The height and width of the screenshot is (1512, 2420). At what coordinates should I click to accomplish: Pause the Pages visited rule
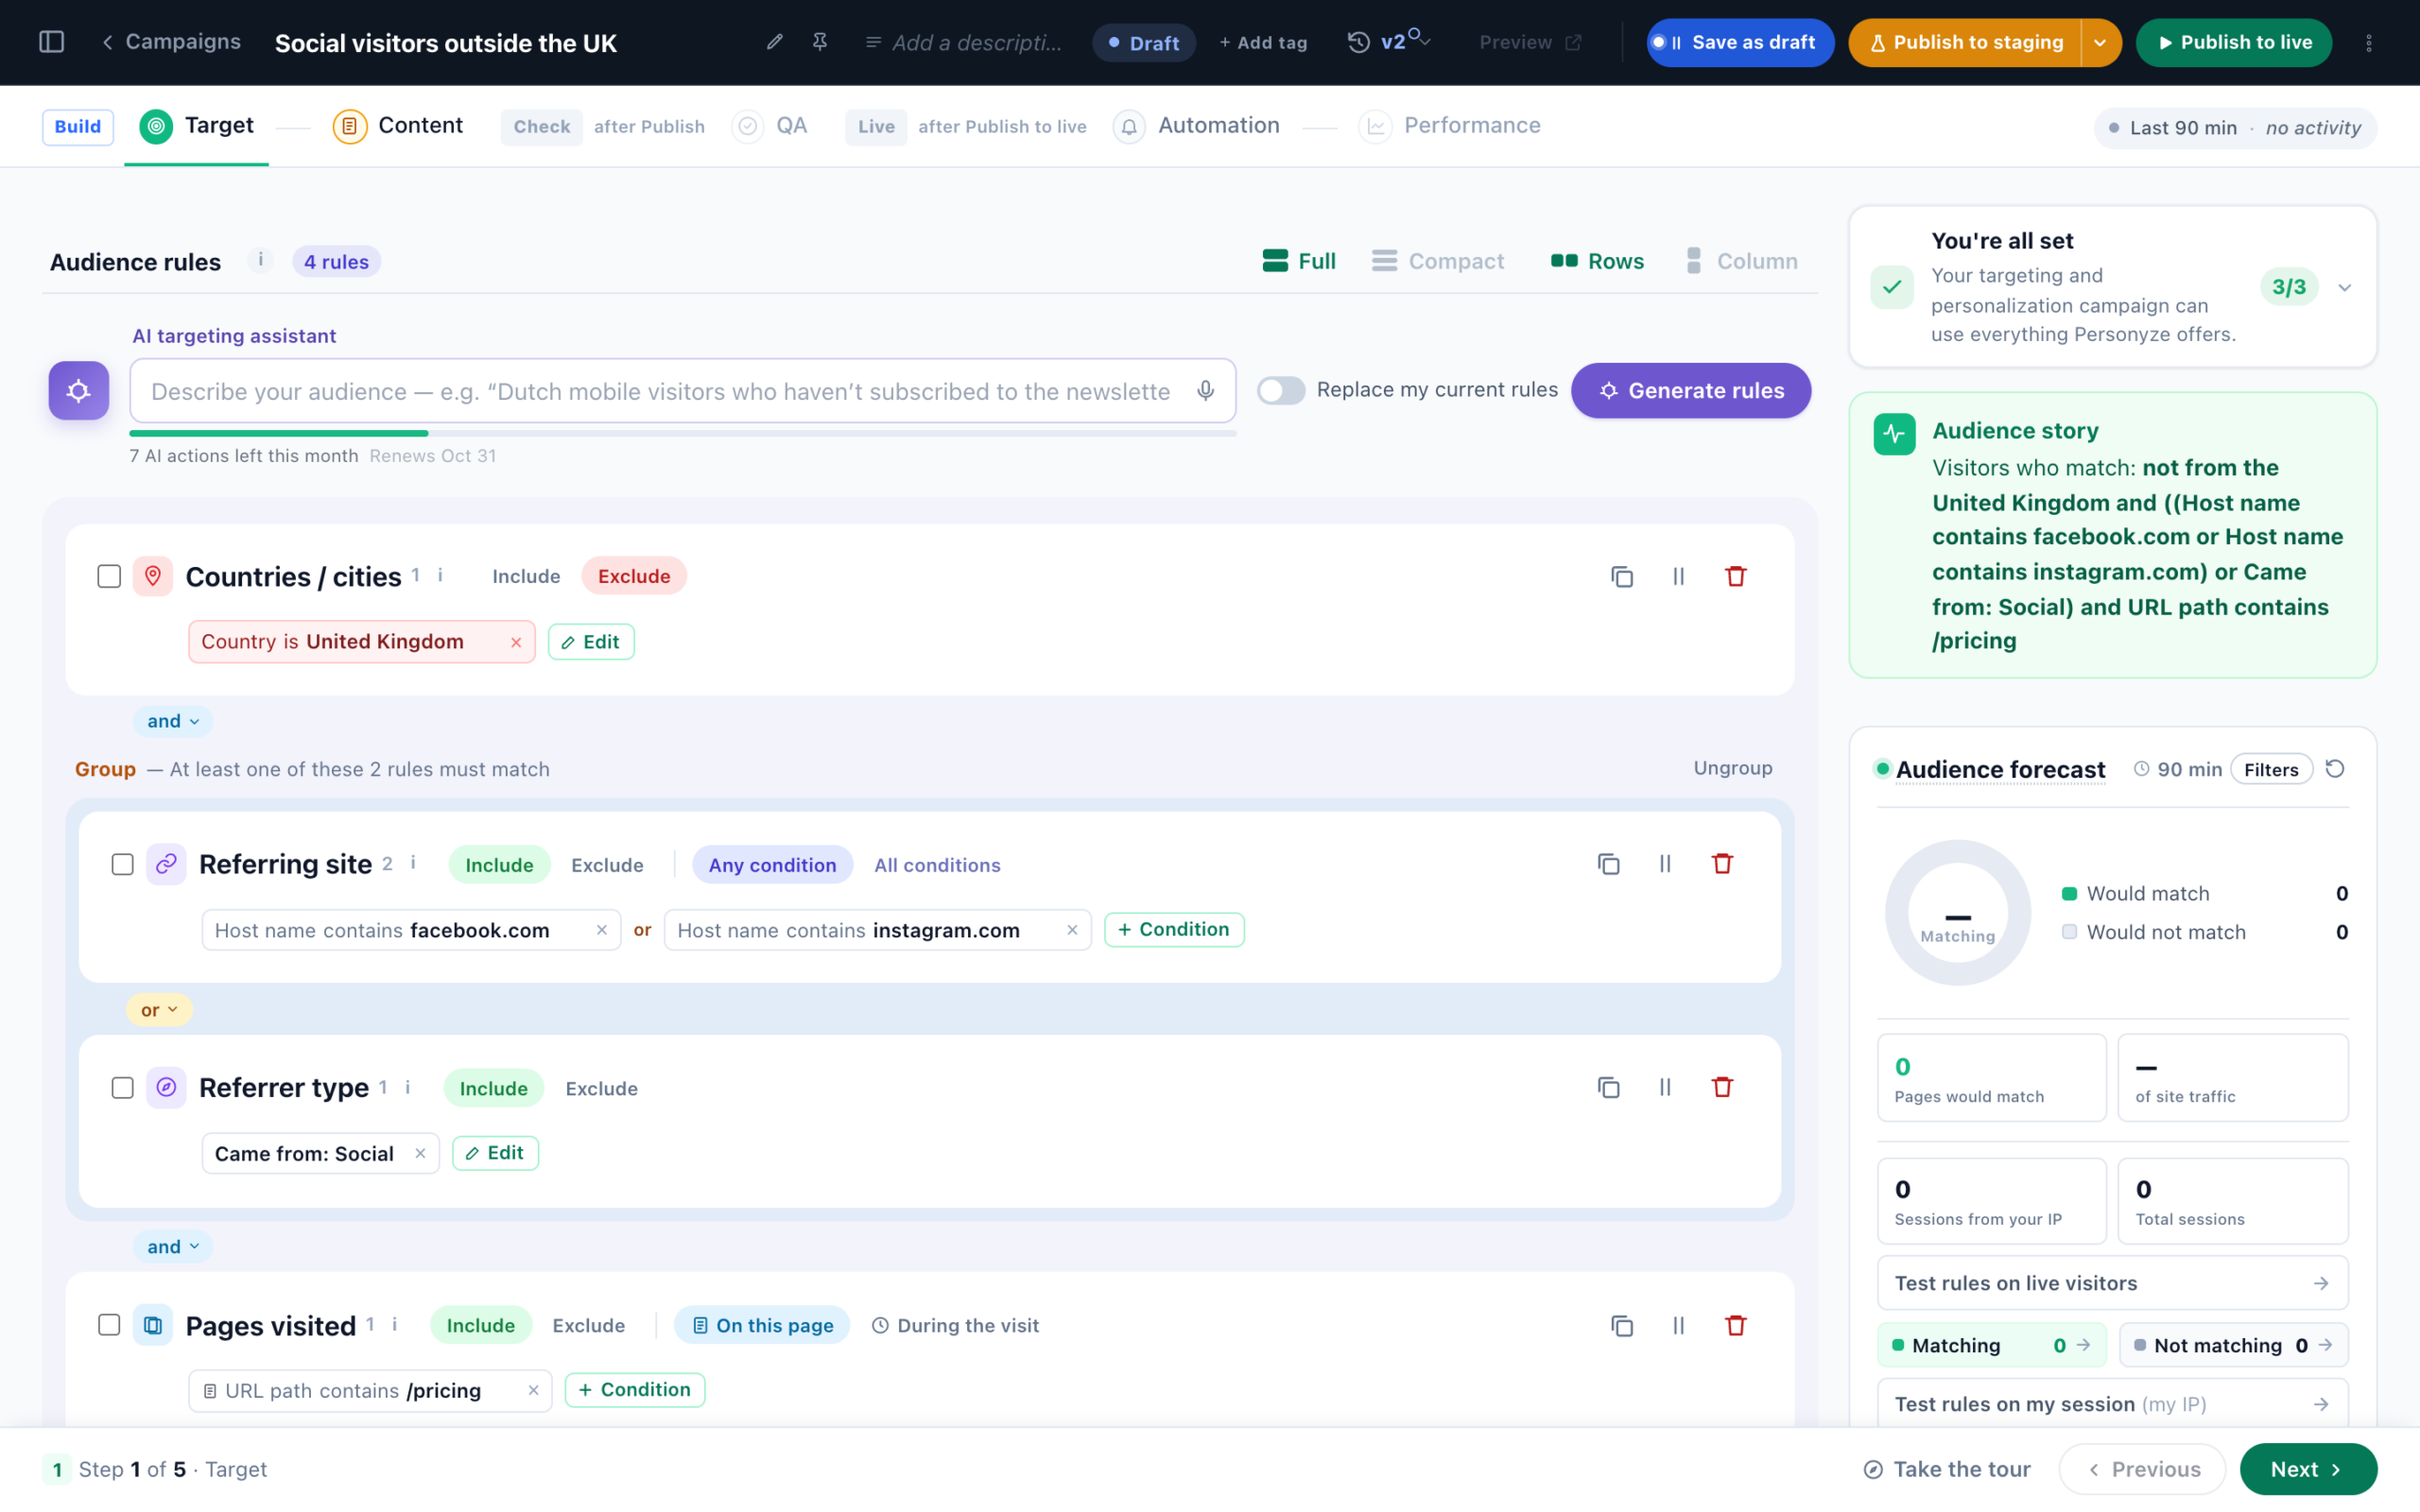click(x=1678, y=1326)
